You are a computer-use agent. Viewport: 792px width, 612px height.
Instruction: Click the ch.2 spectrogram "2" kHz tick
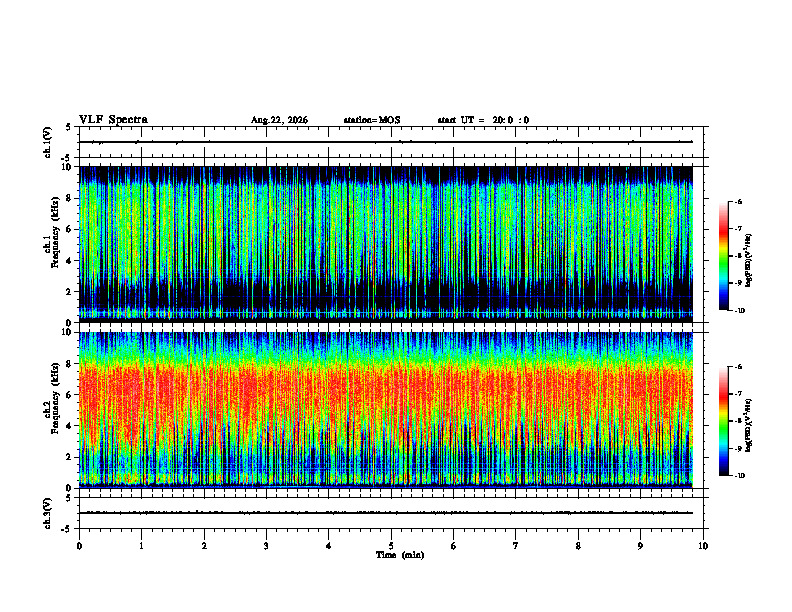(x=70, y=457)
